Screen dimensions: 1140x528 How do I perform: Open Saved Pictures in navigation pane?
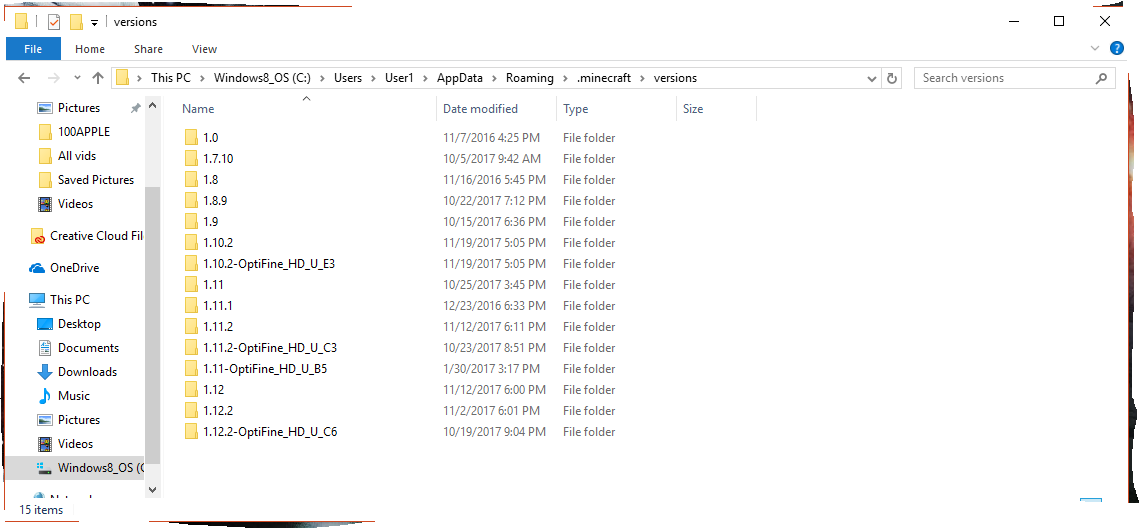coord(96,180)
